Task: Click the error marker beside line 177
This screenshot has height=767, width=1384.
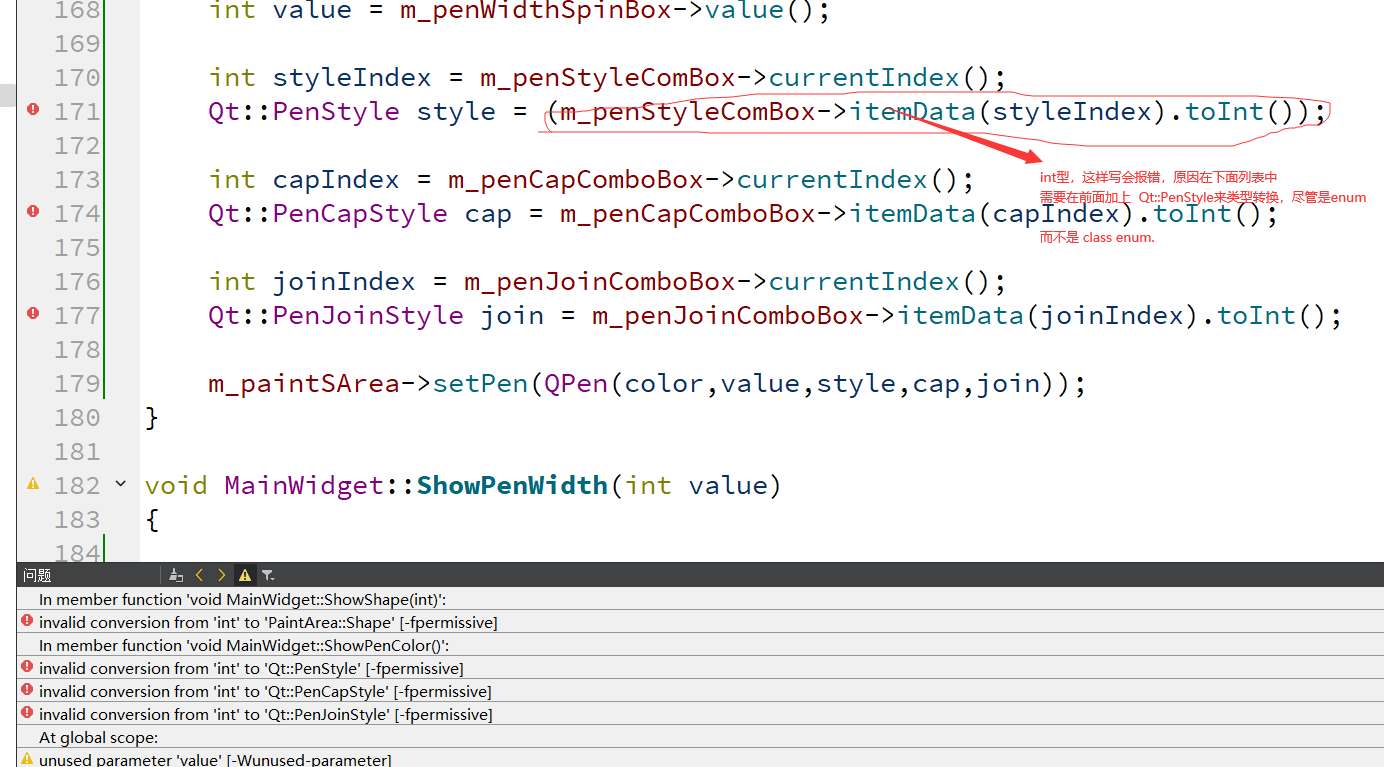Action: (33, 314)
